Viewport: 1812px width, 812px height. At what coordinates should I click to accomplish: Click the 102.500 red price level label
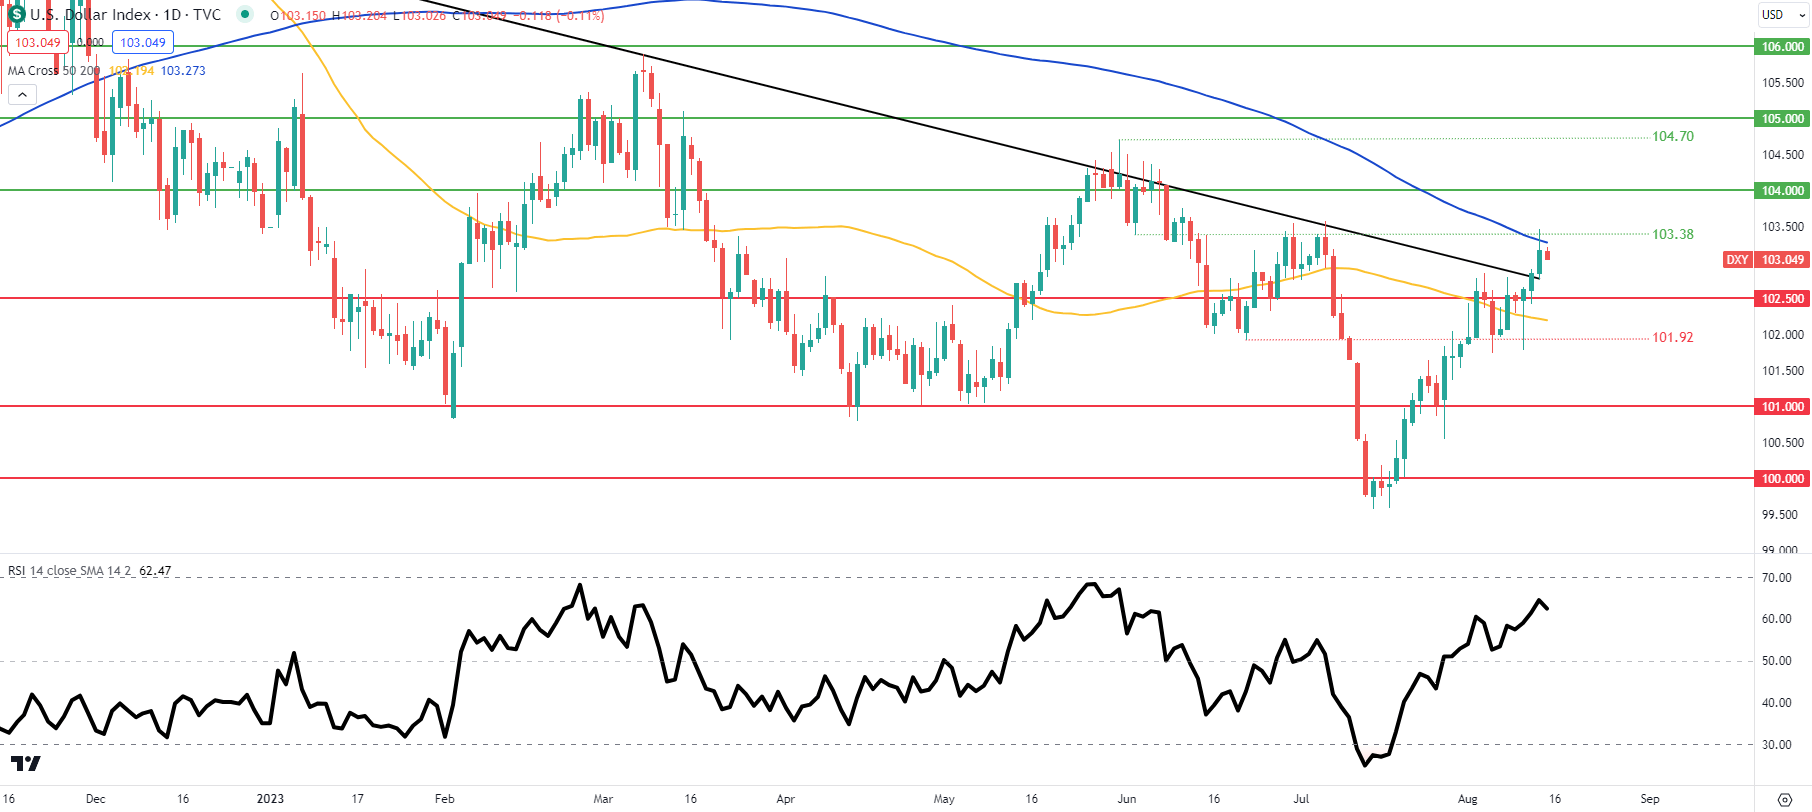pos(1782,299)
